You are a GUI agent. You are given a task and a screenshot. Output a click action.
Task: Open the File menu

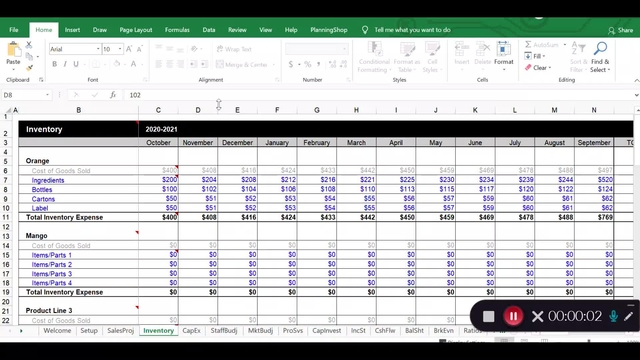[14, 30]
